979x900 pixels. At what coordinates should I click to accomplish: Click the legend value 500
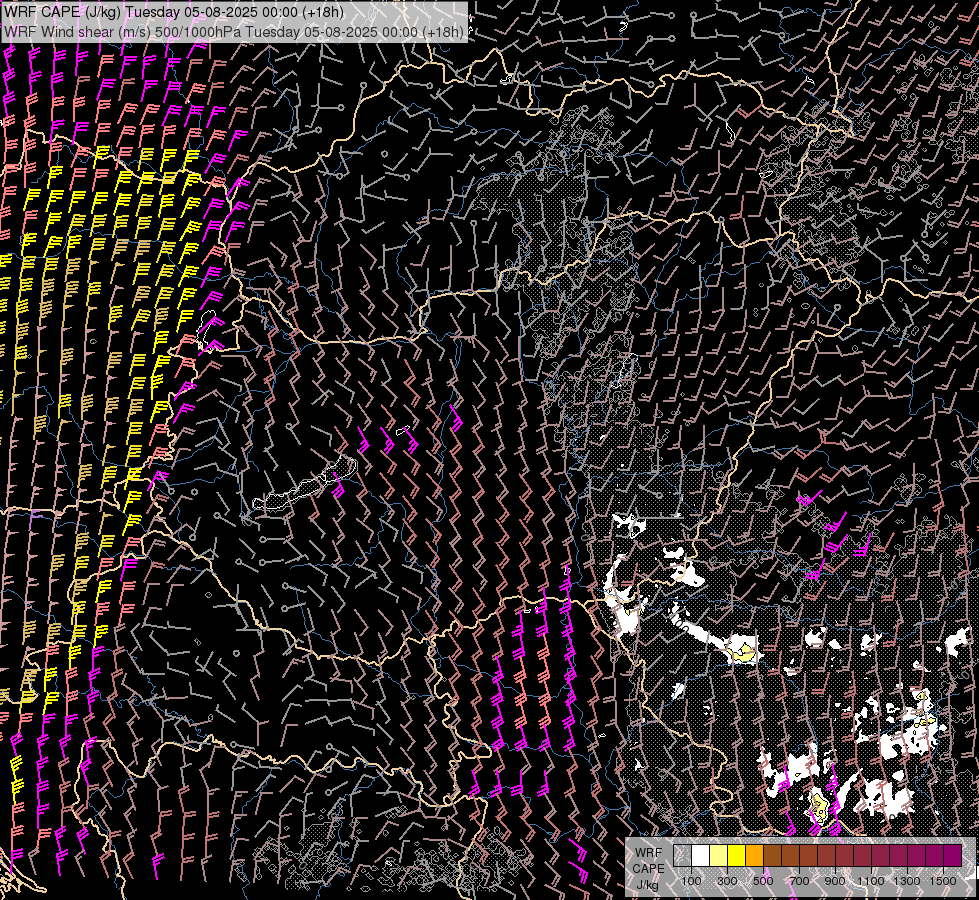763,881
